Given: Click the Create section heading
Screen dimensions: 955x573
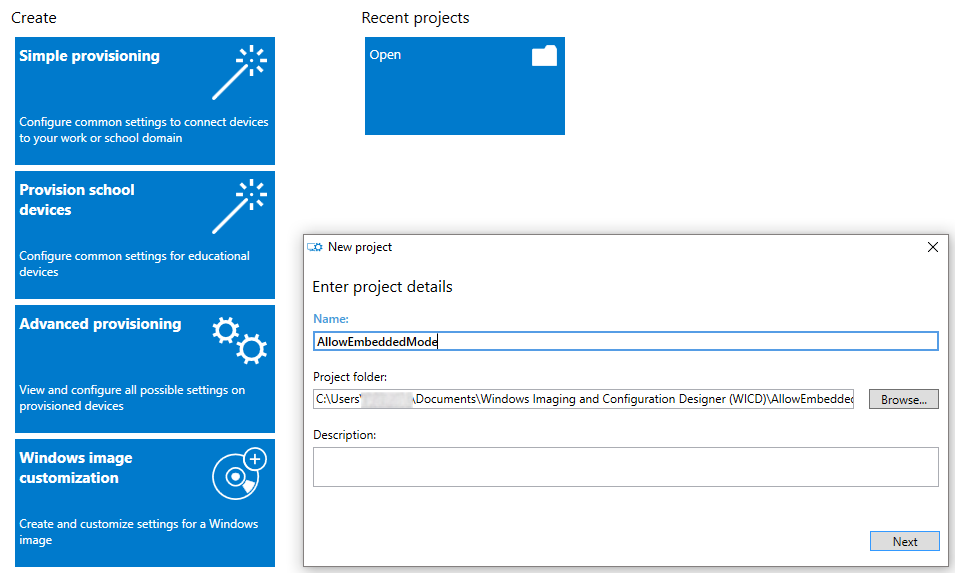Looking at the screenshot, I should 34,18.
